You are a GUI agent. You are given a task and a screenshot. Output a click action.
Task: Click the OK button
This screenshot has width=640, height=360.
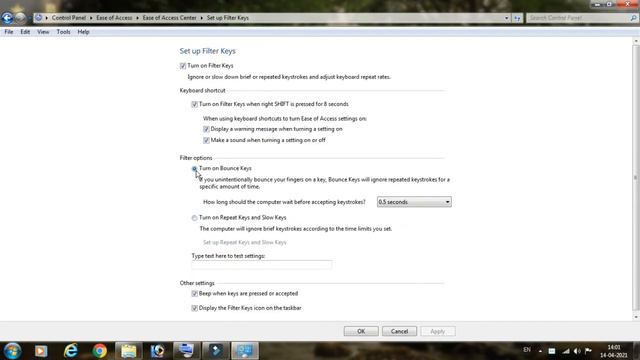click(361, 331)
